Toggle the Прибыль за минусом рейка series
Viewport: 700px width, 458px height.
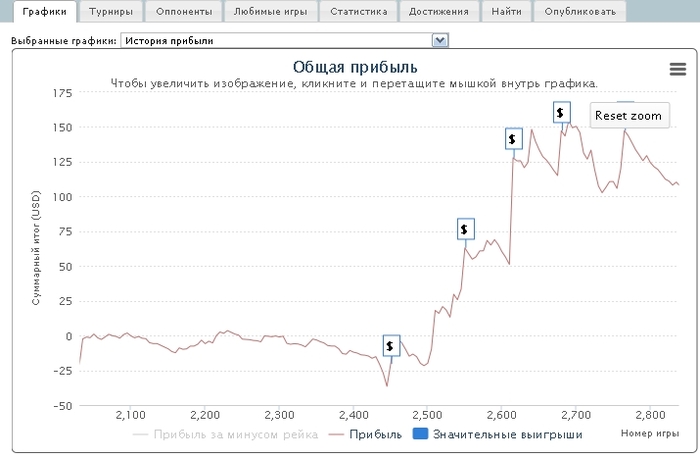click(225, 434)
